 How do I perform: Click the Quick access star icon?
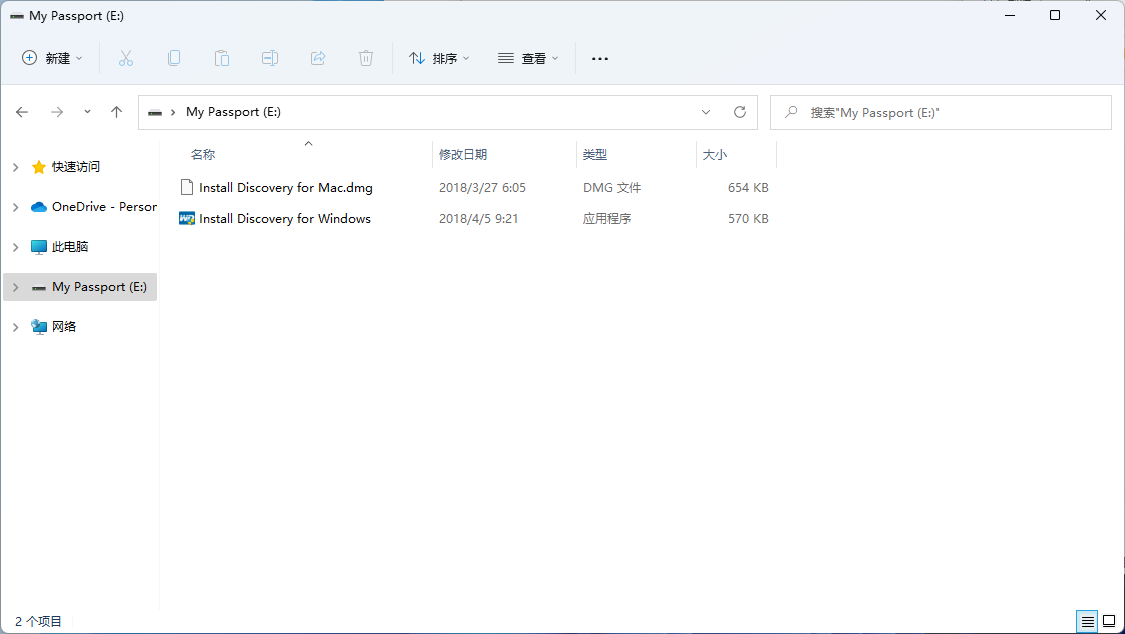[x=39, y=167]
